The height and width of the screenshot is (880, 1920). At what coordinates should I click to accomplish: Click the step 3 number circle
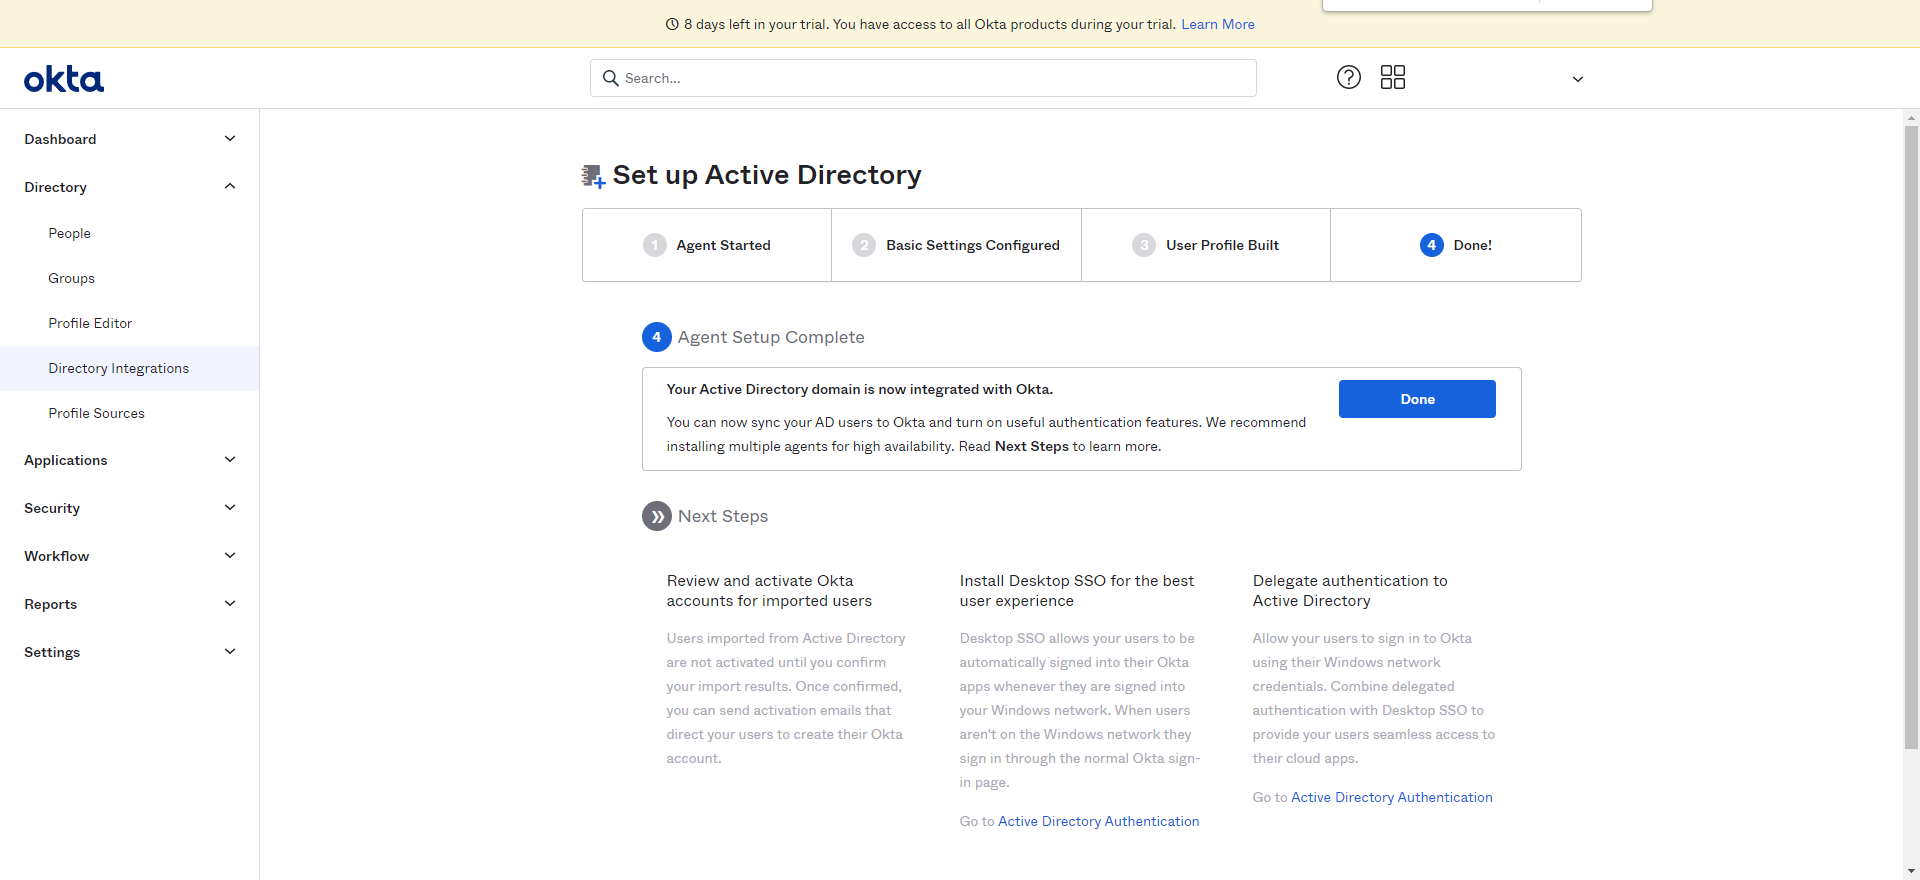1144,245
